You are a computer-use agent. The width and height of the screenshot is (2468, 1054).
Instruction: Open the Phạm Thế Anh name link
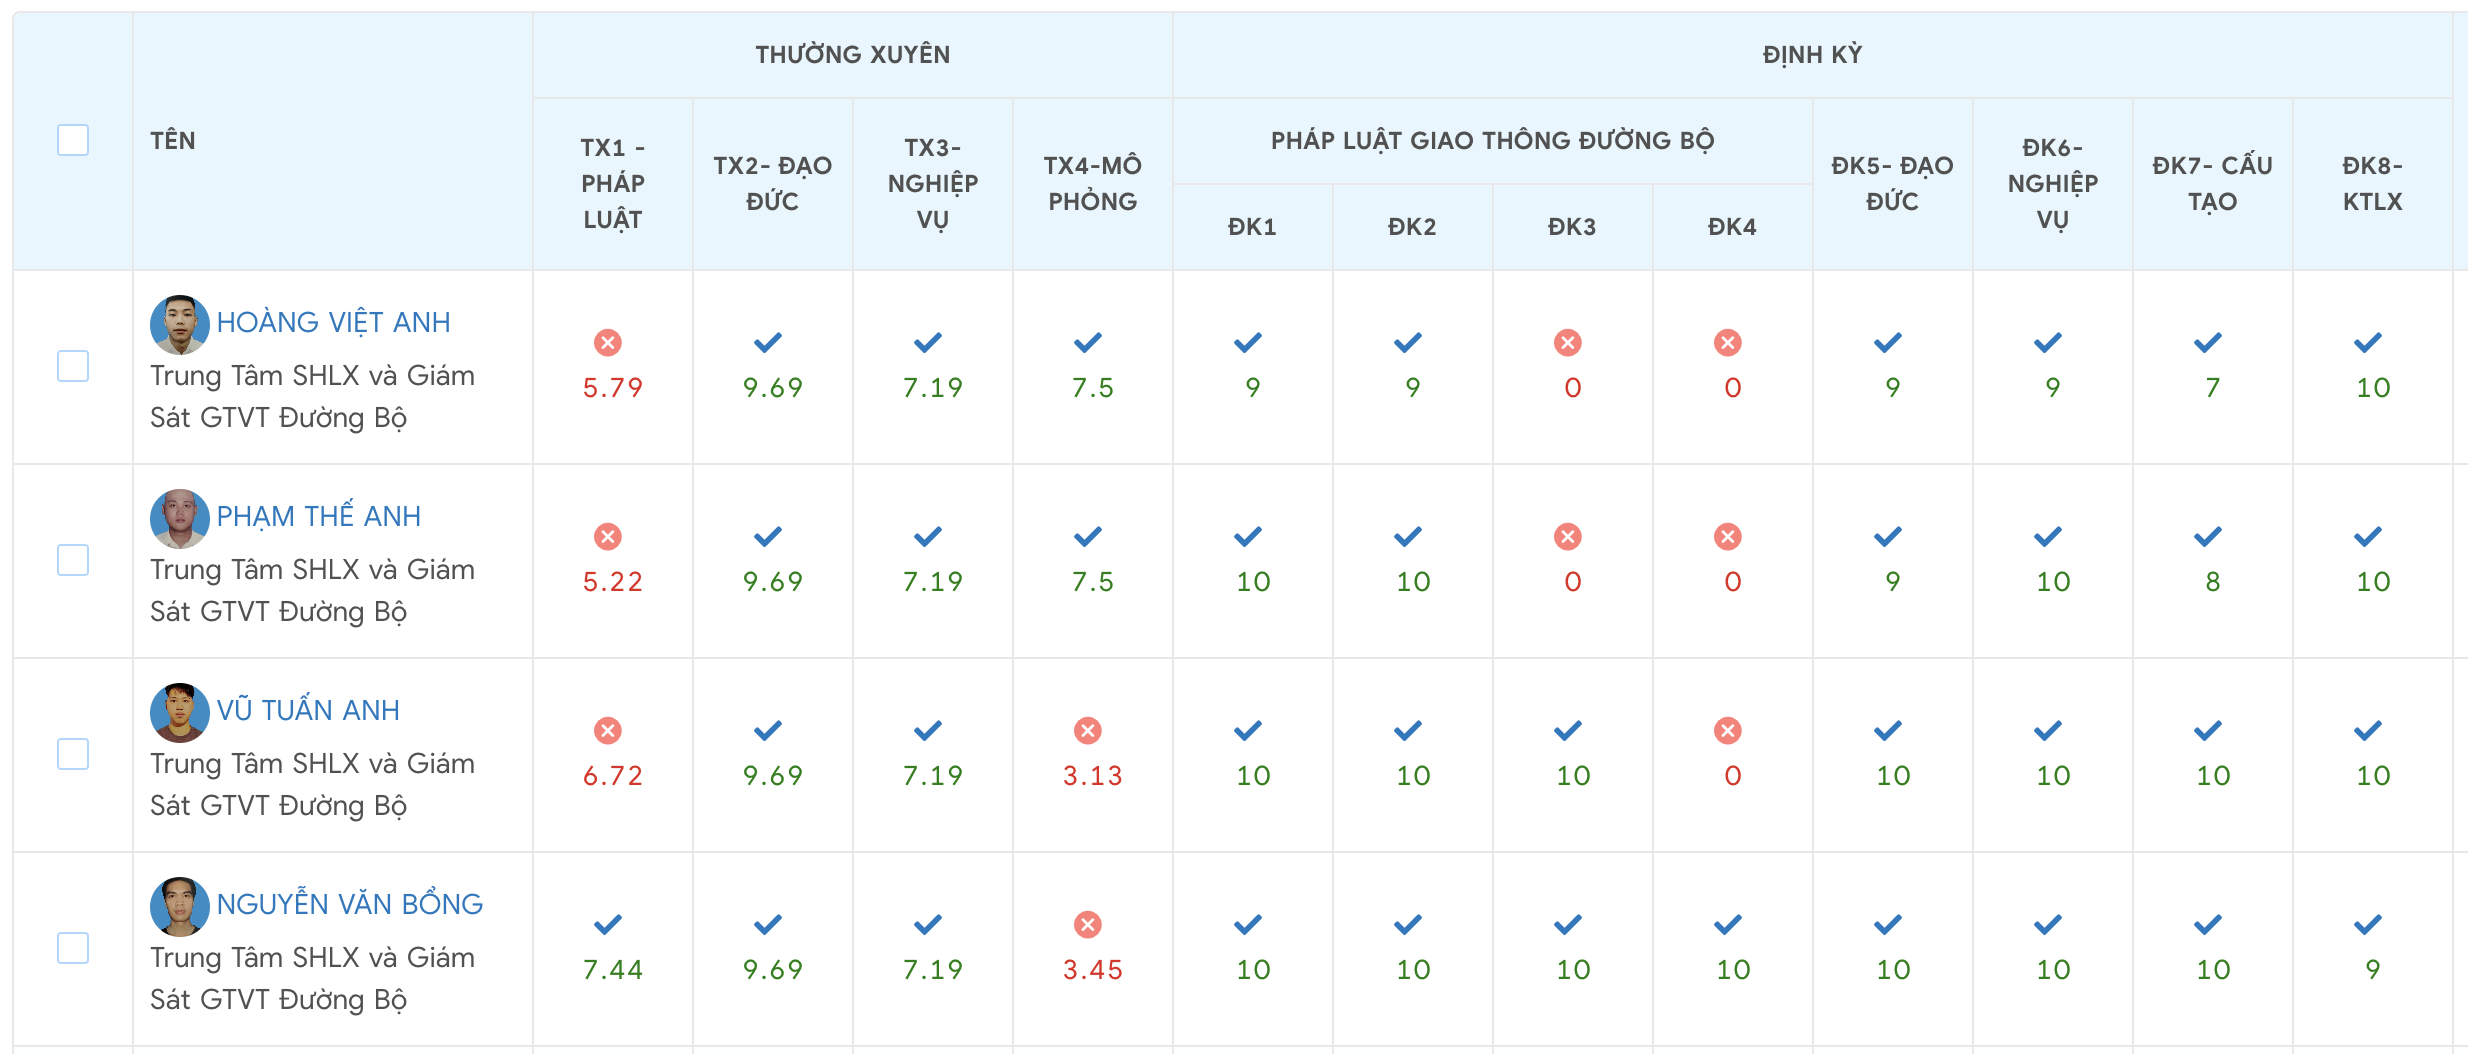pos(318,516)
